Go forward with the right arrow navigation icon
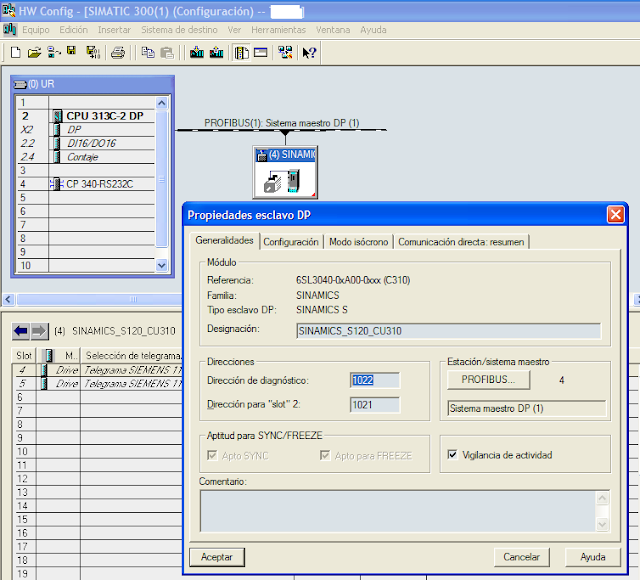 39,331
